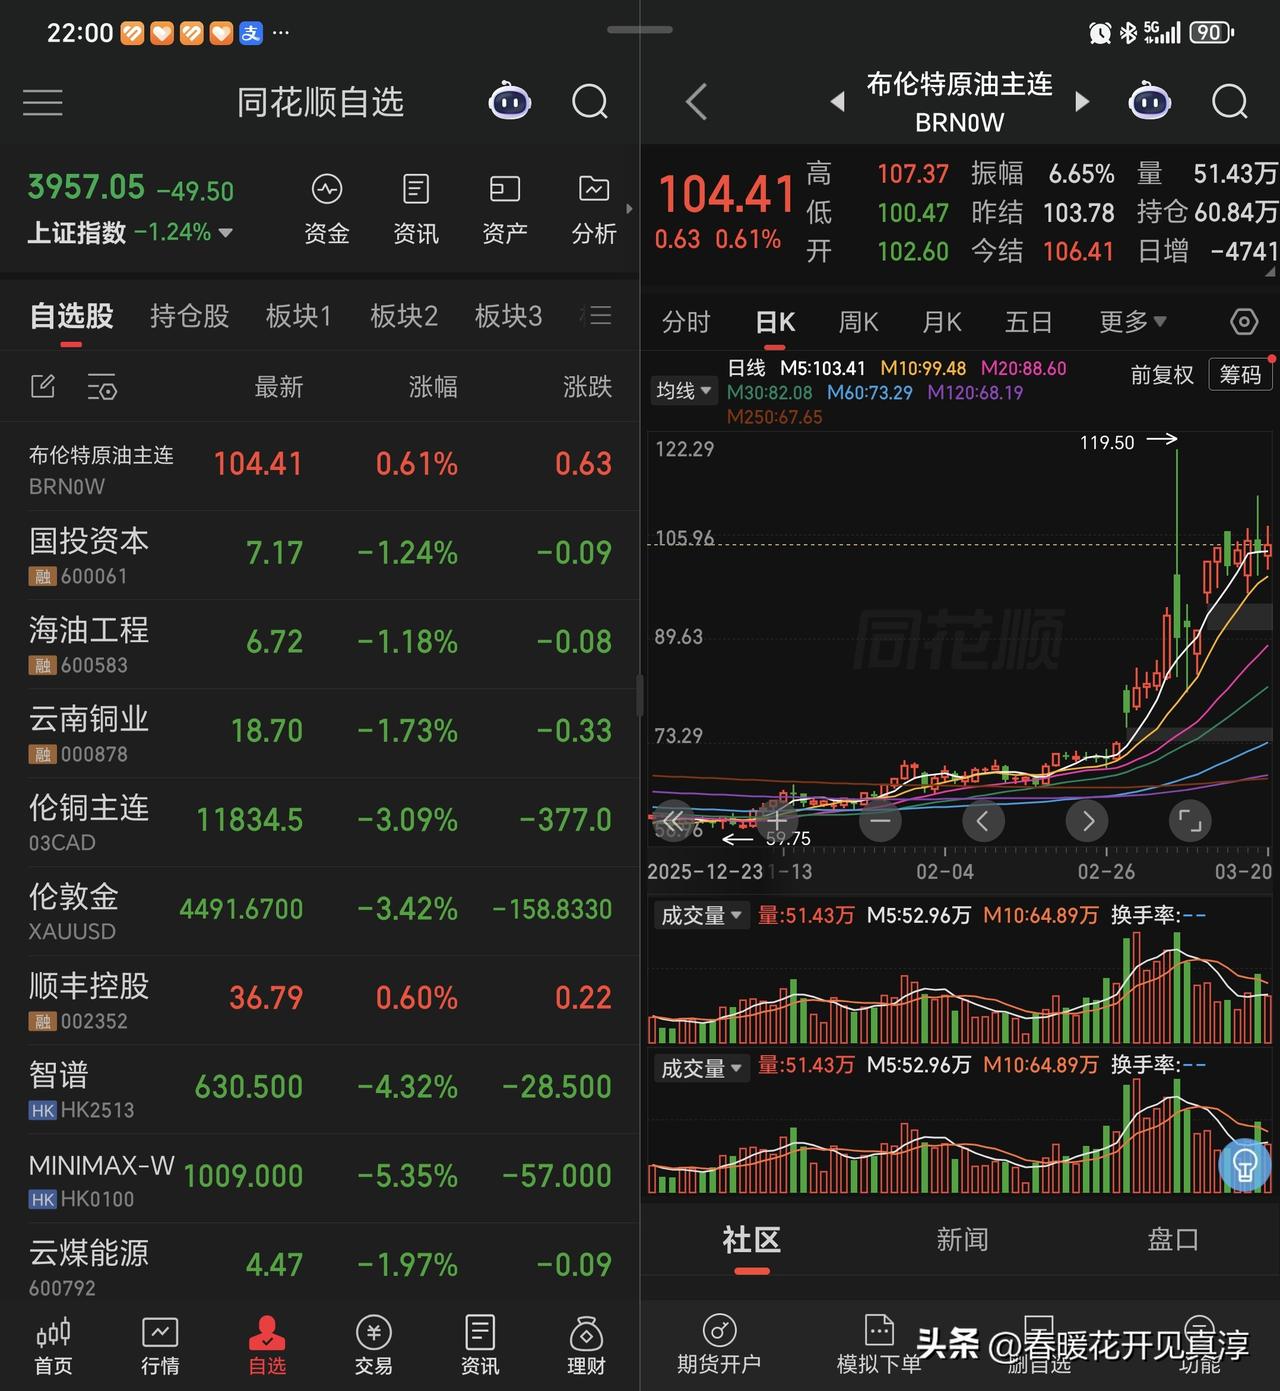Open the 社区 tab below the chart
This screenshot has width=1280, height=1391.
[751, 1240]
